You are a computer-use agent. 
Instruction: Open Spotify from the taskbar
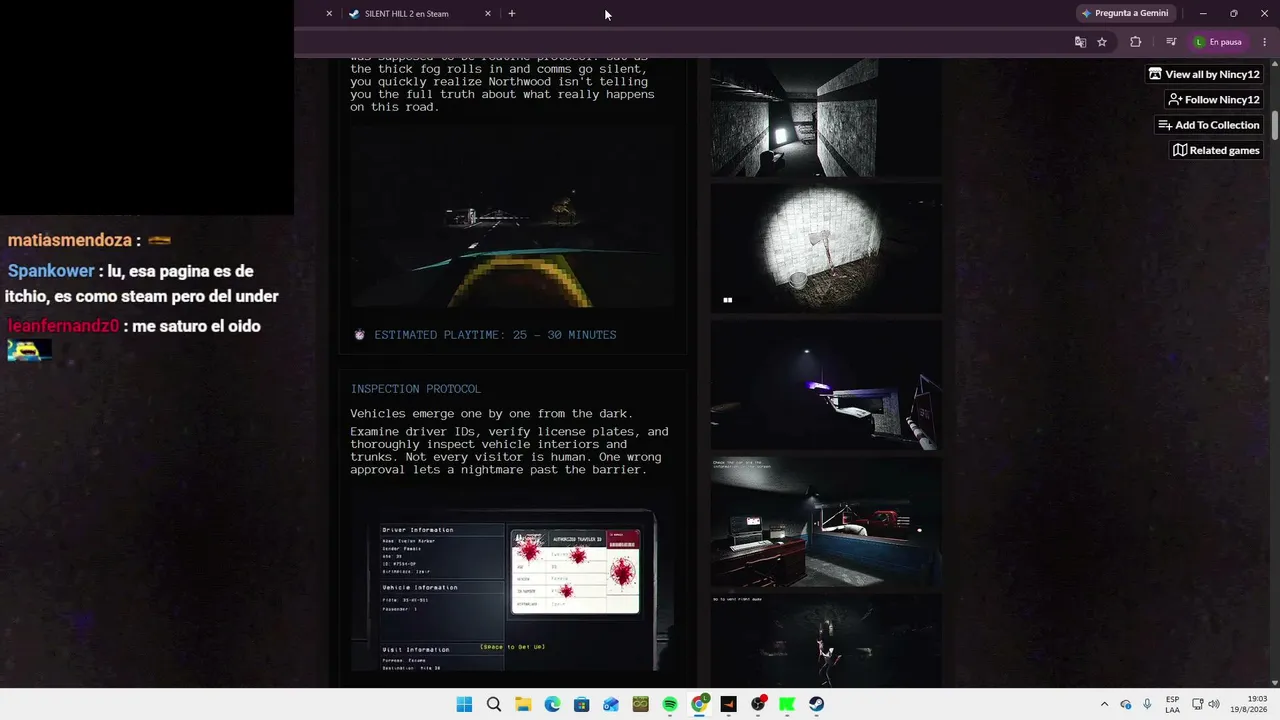tap(670, 704)
